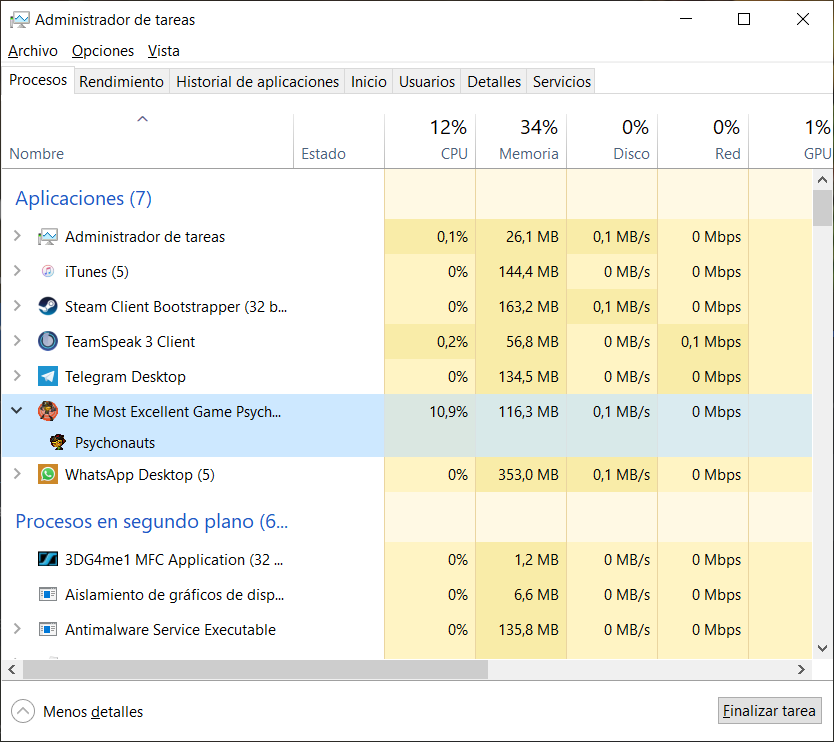The width and height of the screenshot is (834, 742).
Task: Switch to the Servicios tab
Action: (560, 81)
